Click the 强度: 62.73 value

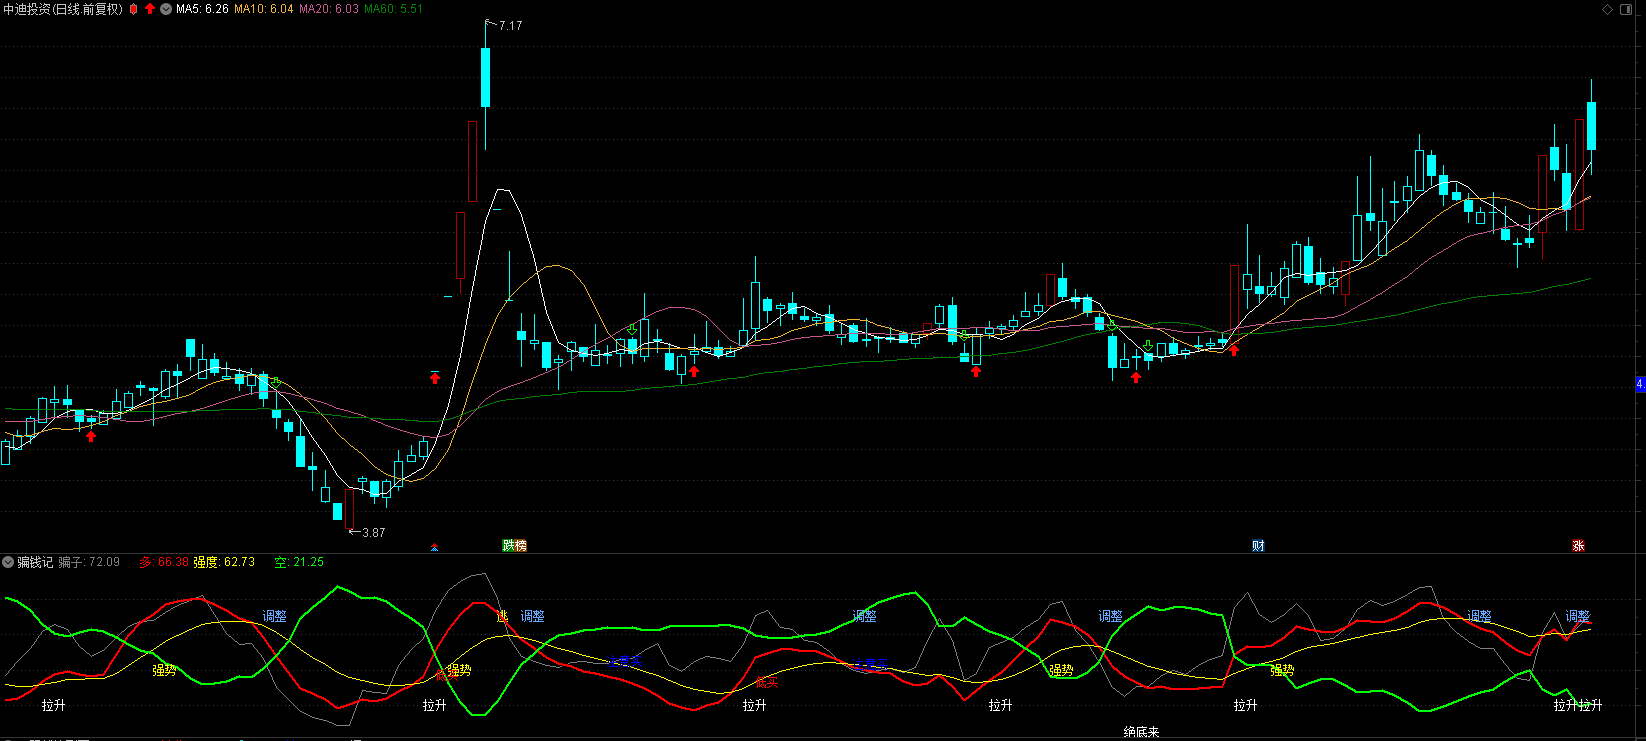pos(224,562)
